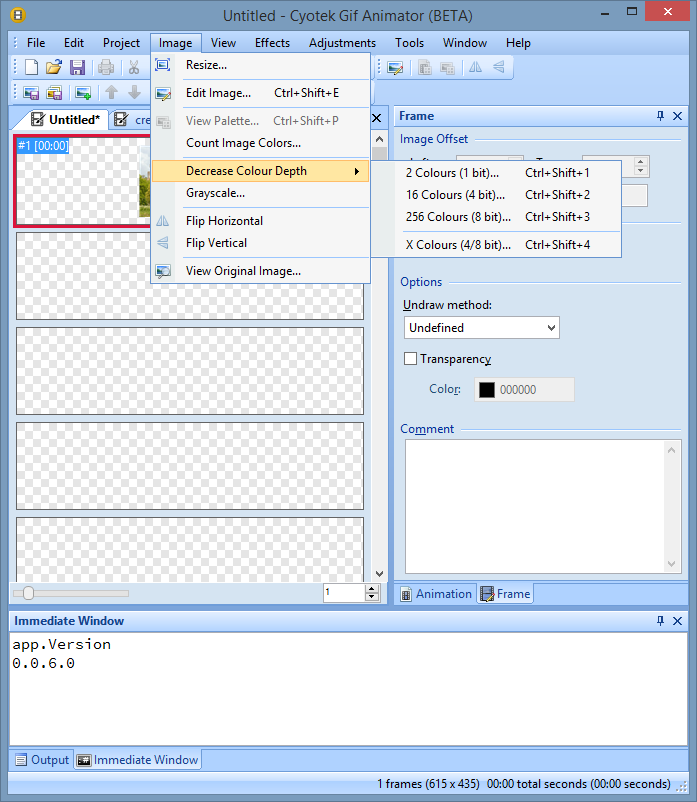Screen dimensions: 697x802
Task: Choose View Original Image menu entry
Action: (261, 271)
